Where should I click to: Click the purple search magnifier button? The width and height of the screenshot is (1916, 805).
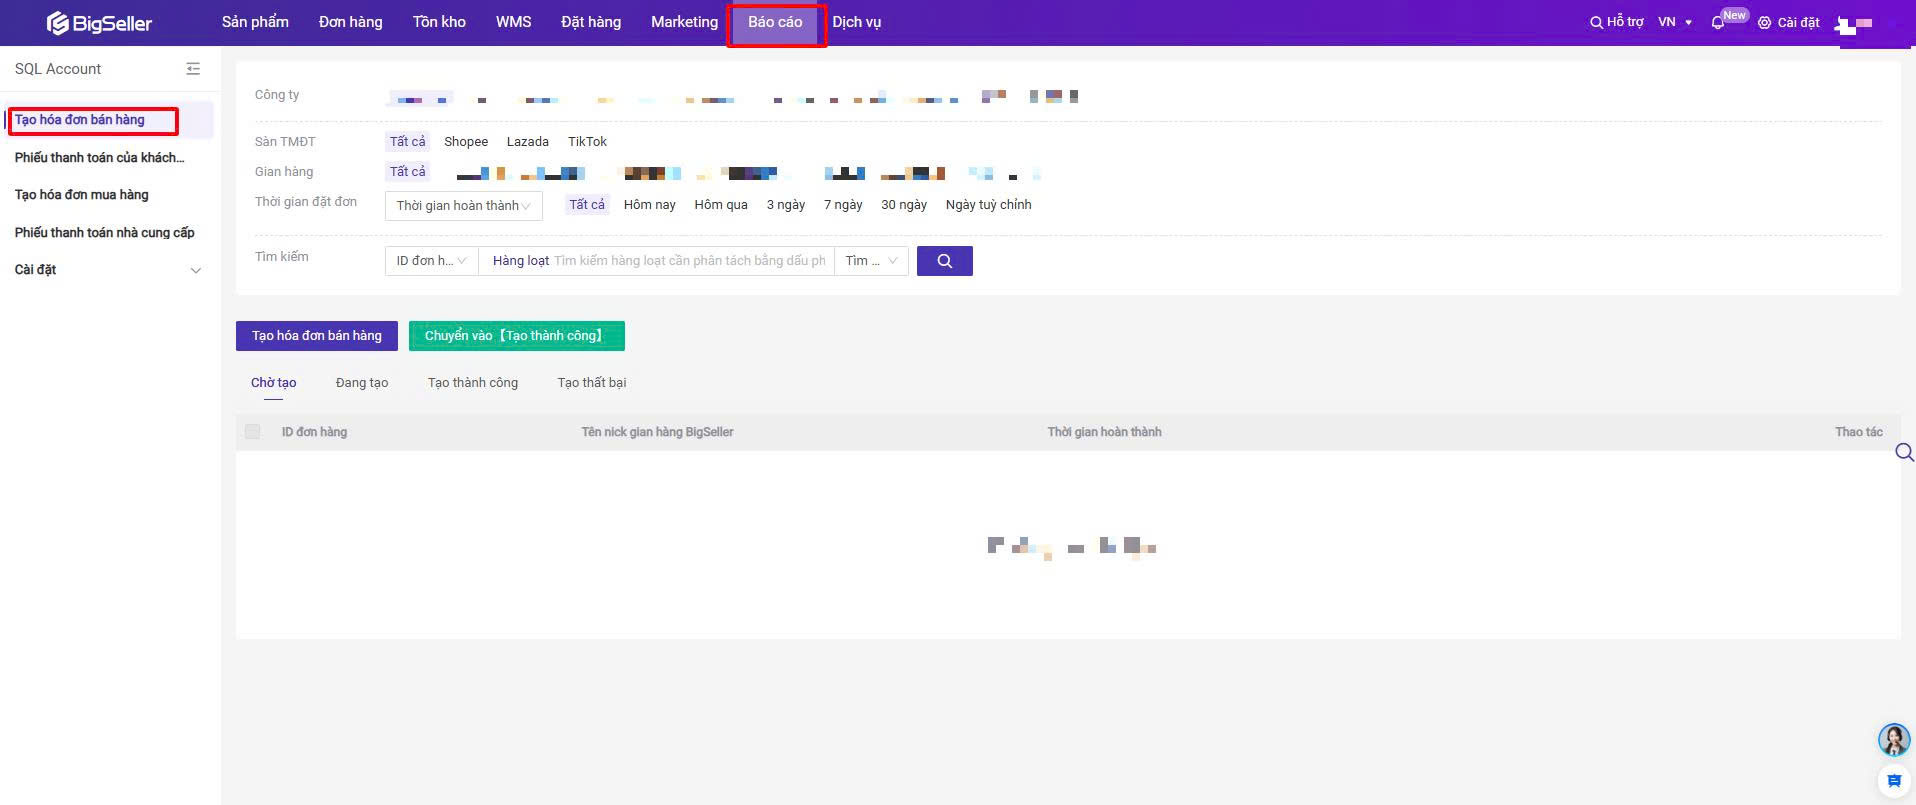944,261
